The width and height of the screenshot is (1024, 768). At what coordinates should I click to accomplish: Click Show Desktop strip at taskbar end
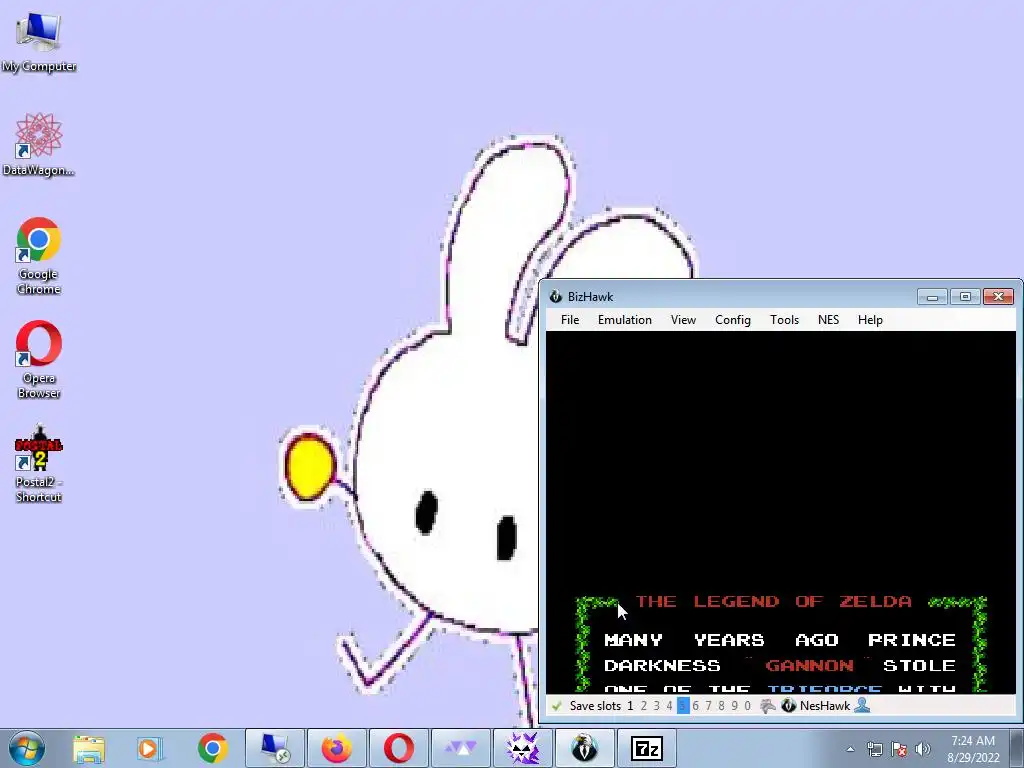point(1019,748)
